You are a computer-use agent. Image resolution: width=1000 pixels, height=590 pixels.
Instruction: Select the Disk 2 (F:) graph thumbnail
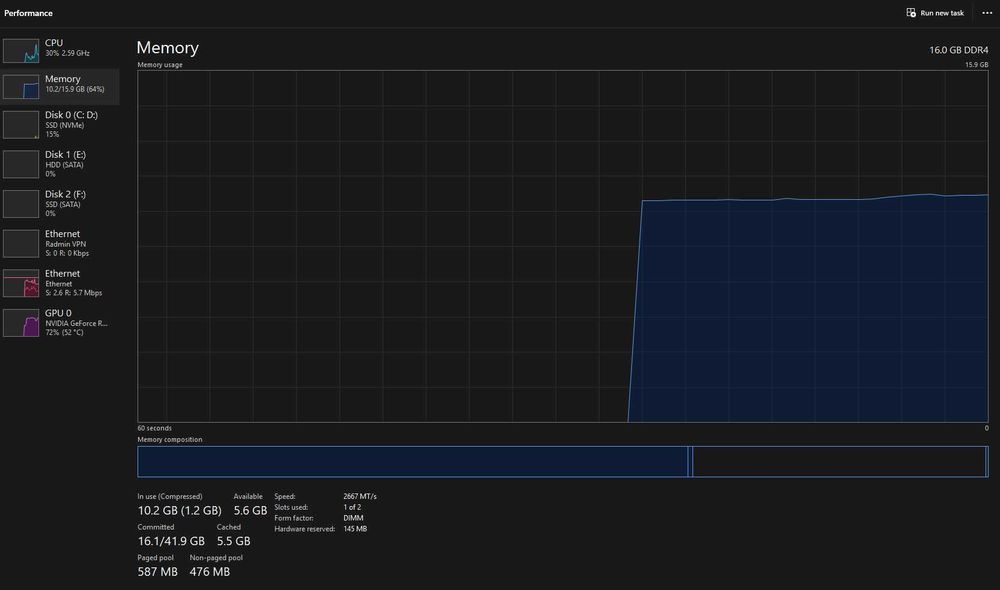coord(21,203)
